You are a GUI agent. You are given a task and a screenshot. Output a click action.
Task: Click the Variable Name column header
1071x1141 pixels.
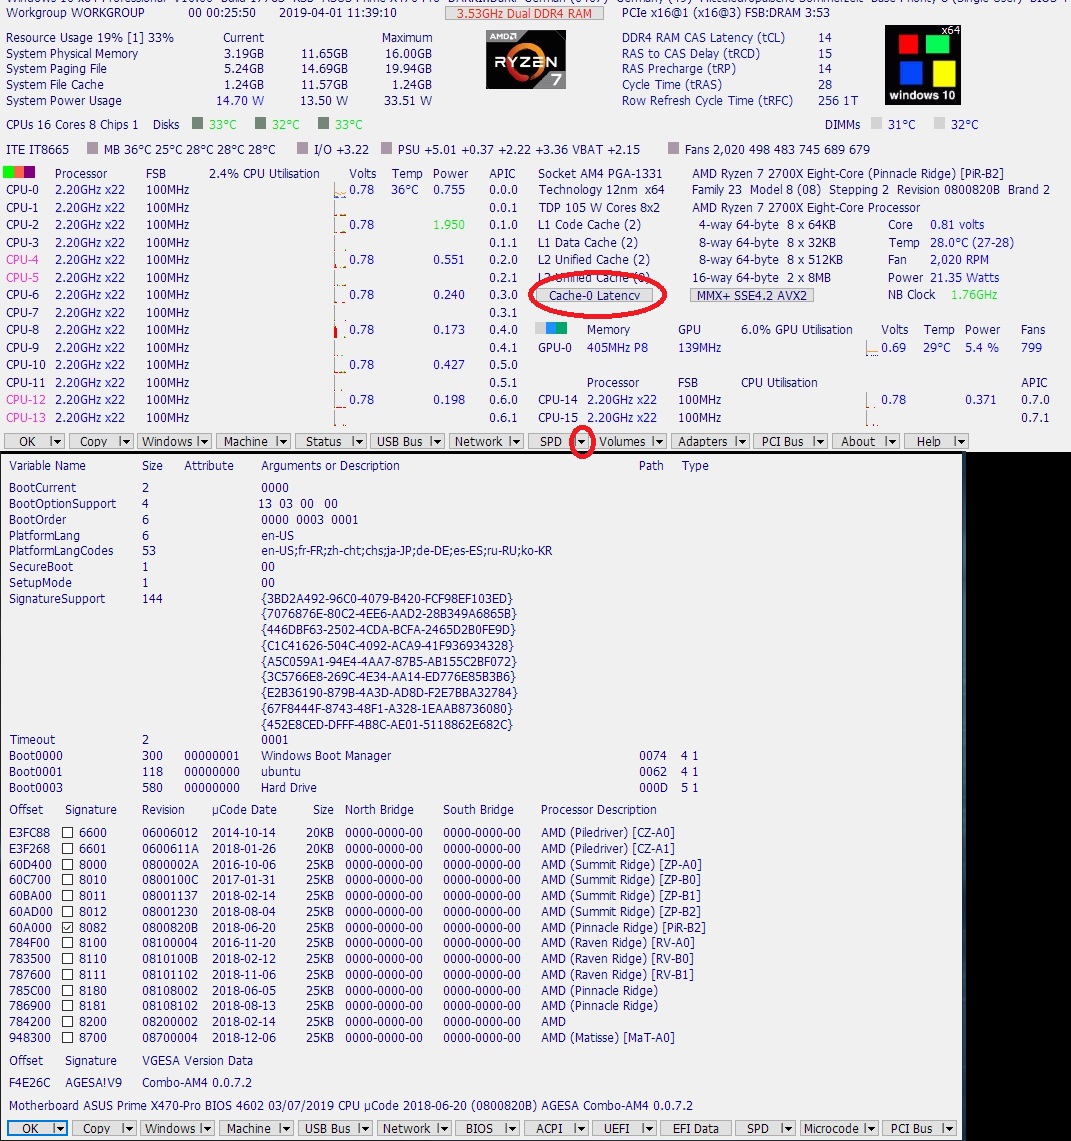[47, 465]
